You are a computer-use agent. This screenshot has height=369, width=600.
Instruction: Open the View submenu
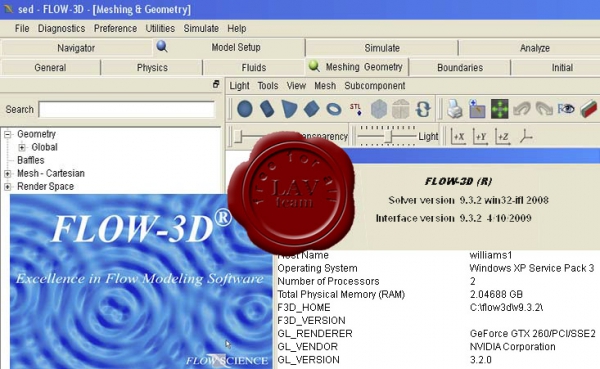coord(296,86)
